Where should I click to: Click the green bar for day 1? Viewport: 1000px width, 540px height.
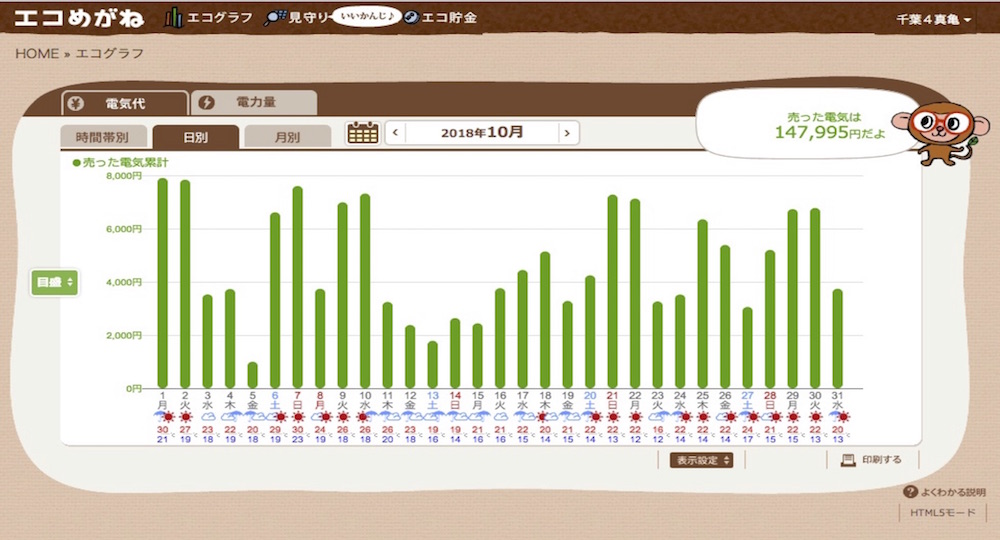click(162, 284)
